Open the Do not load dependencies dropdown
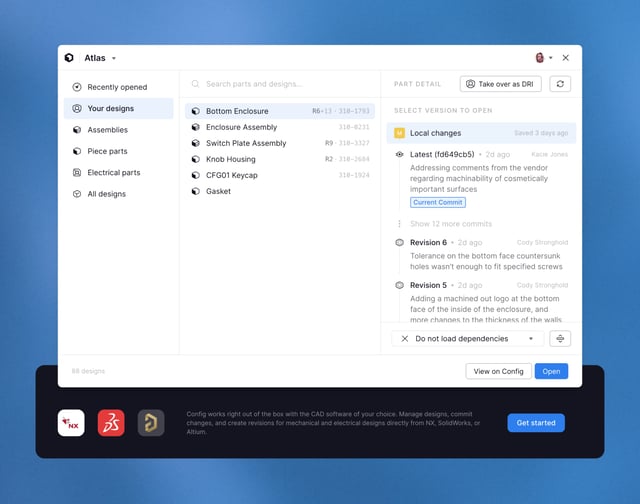The image size is (640, 504). [x=468, y=339]
